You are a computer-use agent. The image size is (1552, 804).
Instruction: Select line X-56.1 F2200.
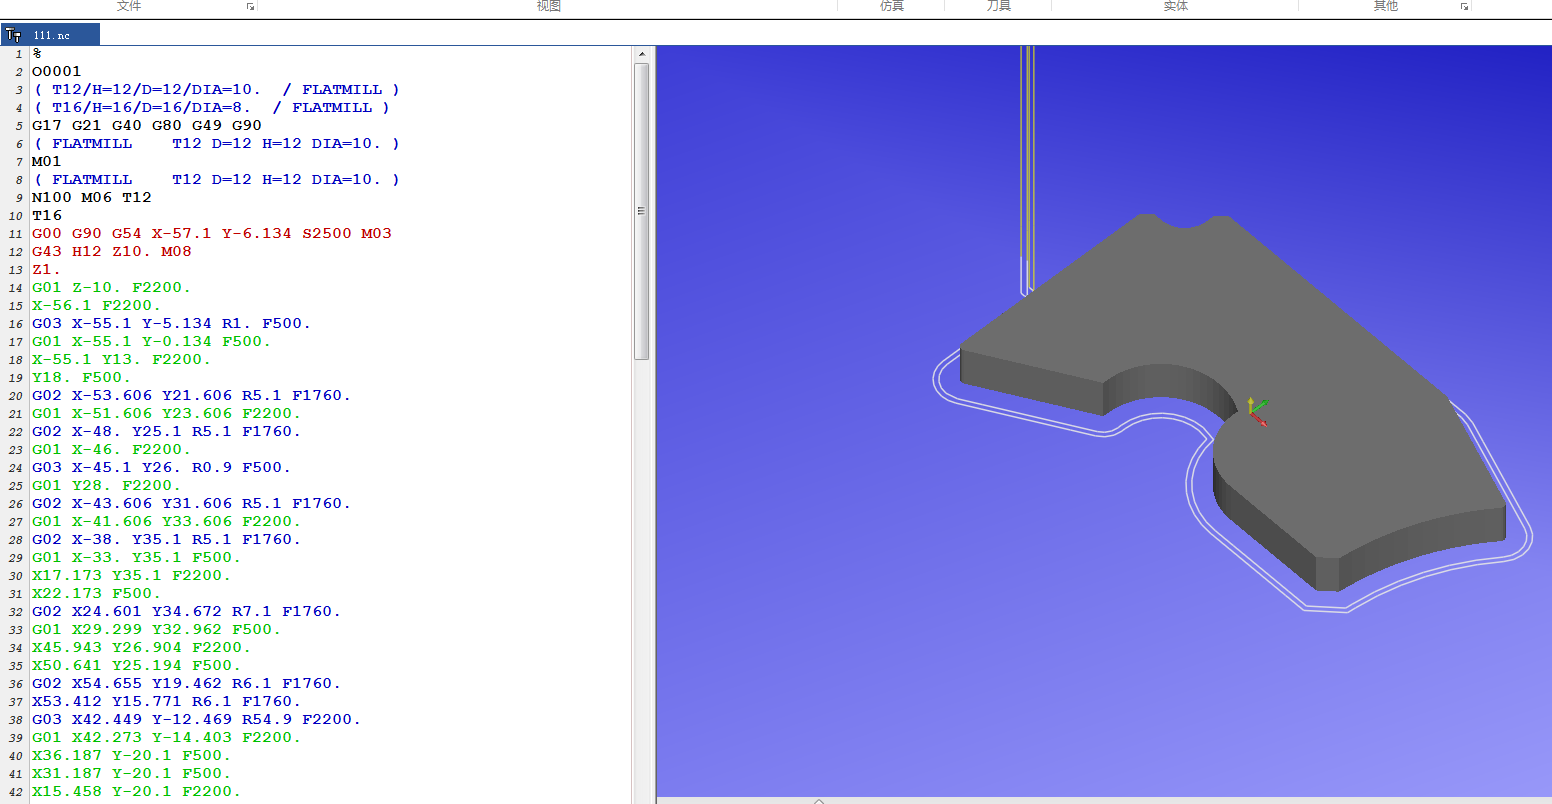(97, 306)
